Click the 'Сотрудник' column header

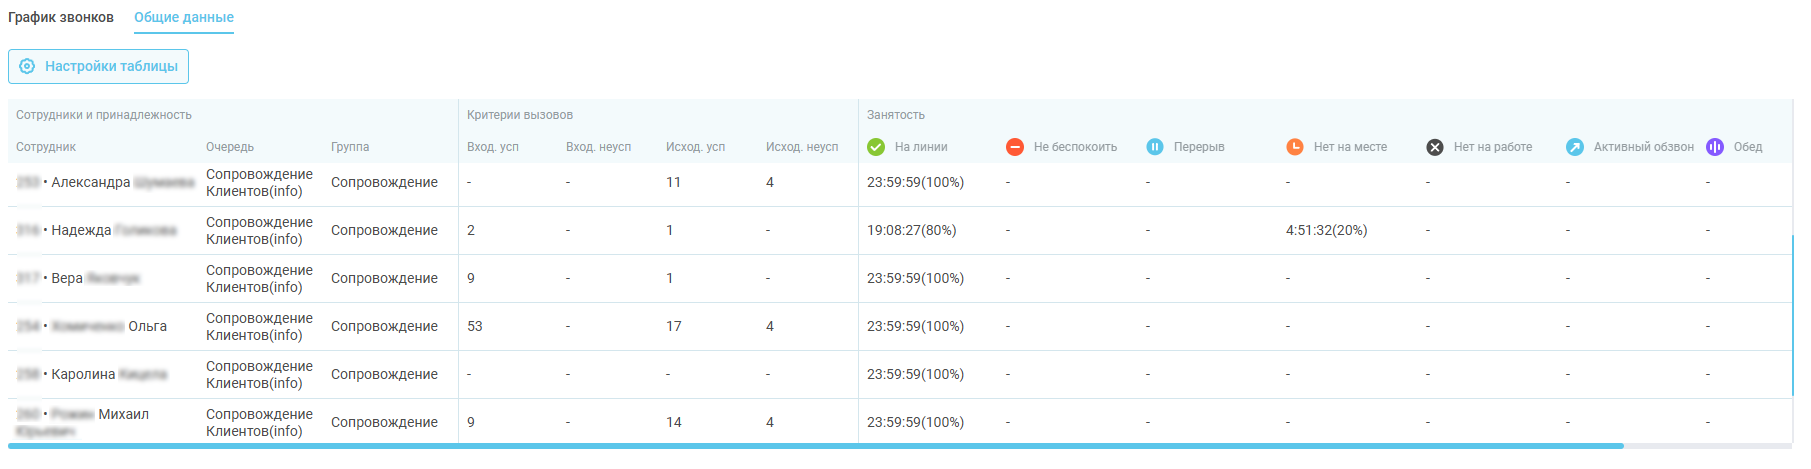(46, 147)
